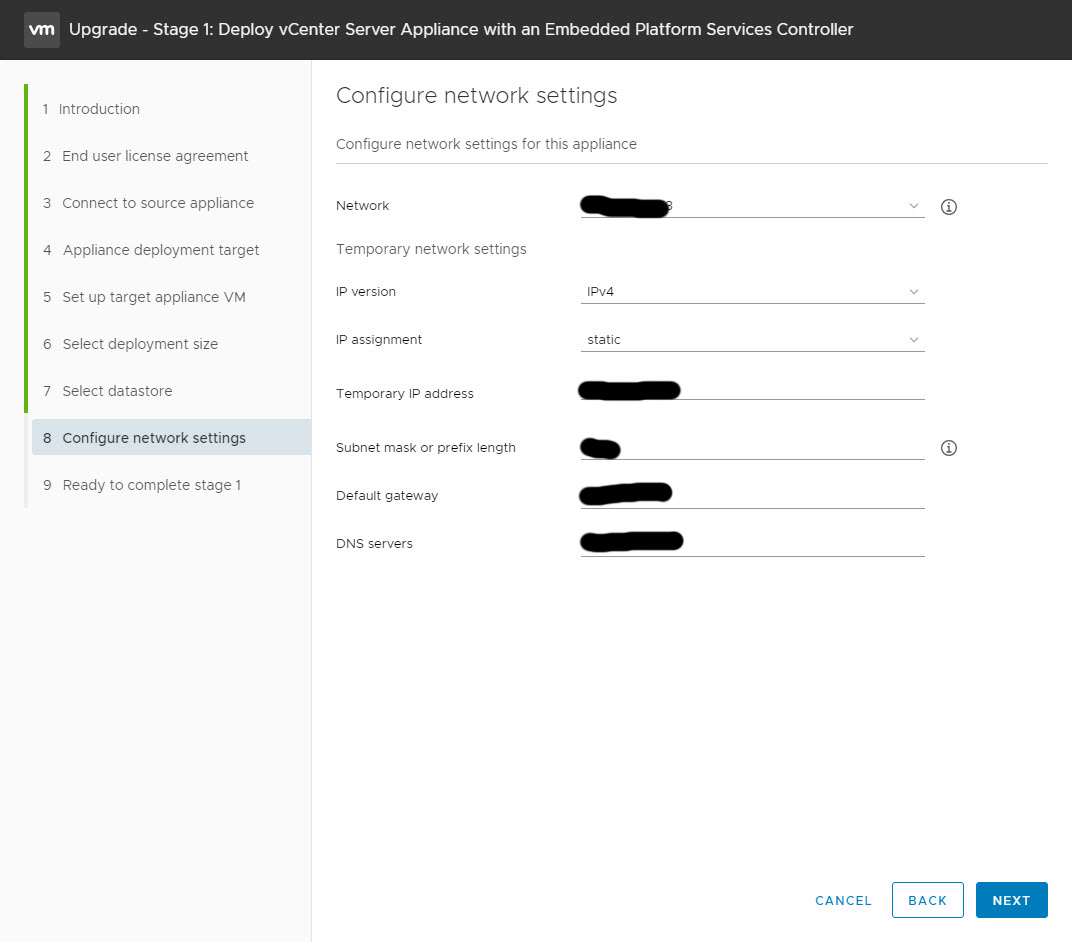The height and width of the screenshot is (942, 1072).
Task: Open the IP assignment dropdown
Action: 752,340
